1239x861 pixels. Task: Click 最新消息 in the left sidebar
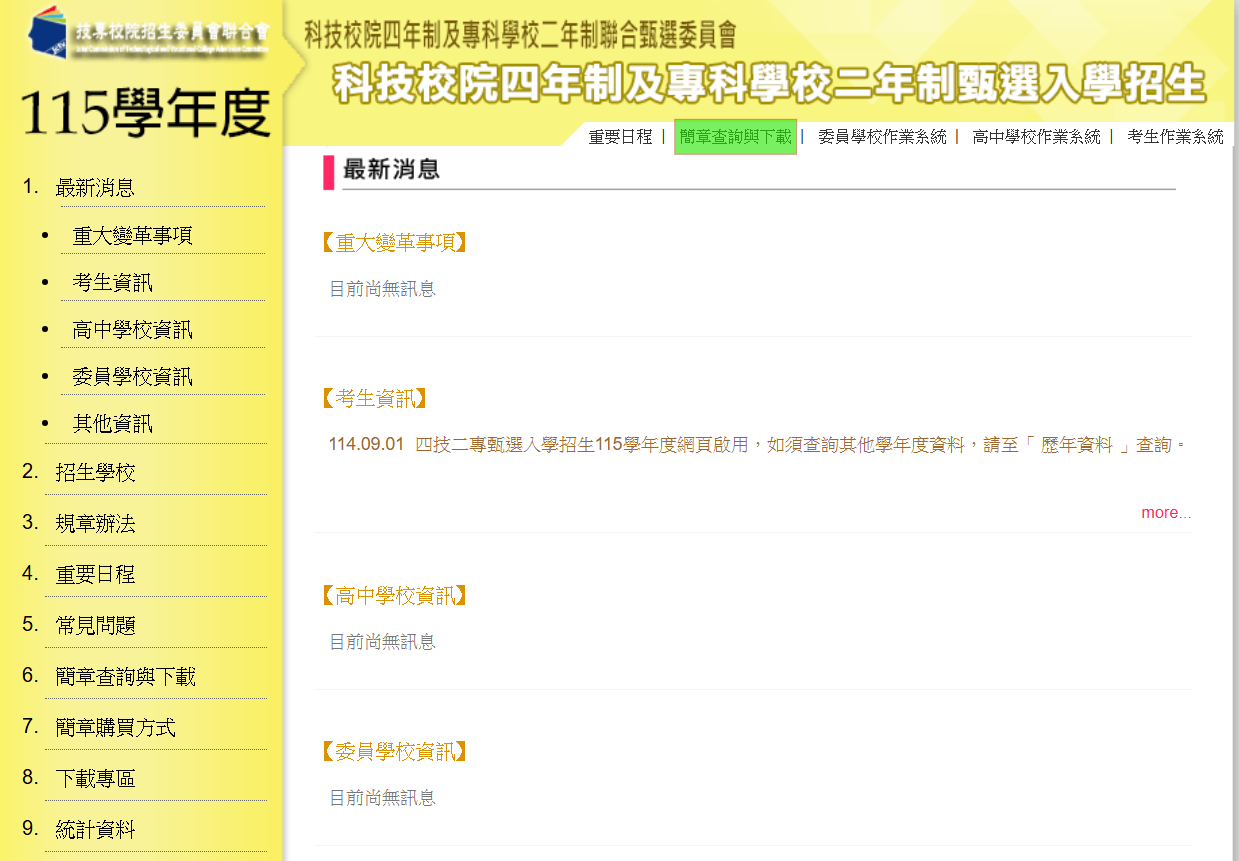point(95,188)
